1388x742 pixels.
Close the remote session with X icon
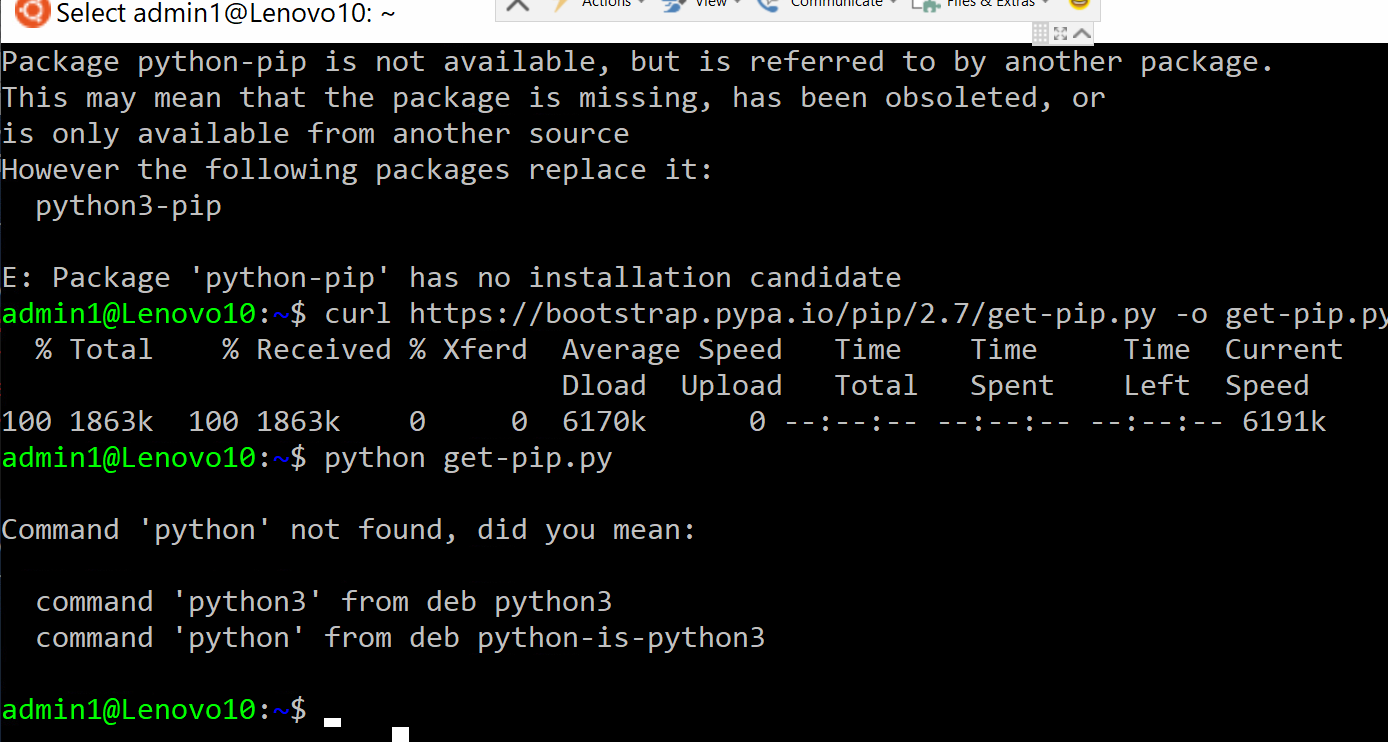point(517,5)
